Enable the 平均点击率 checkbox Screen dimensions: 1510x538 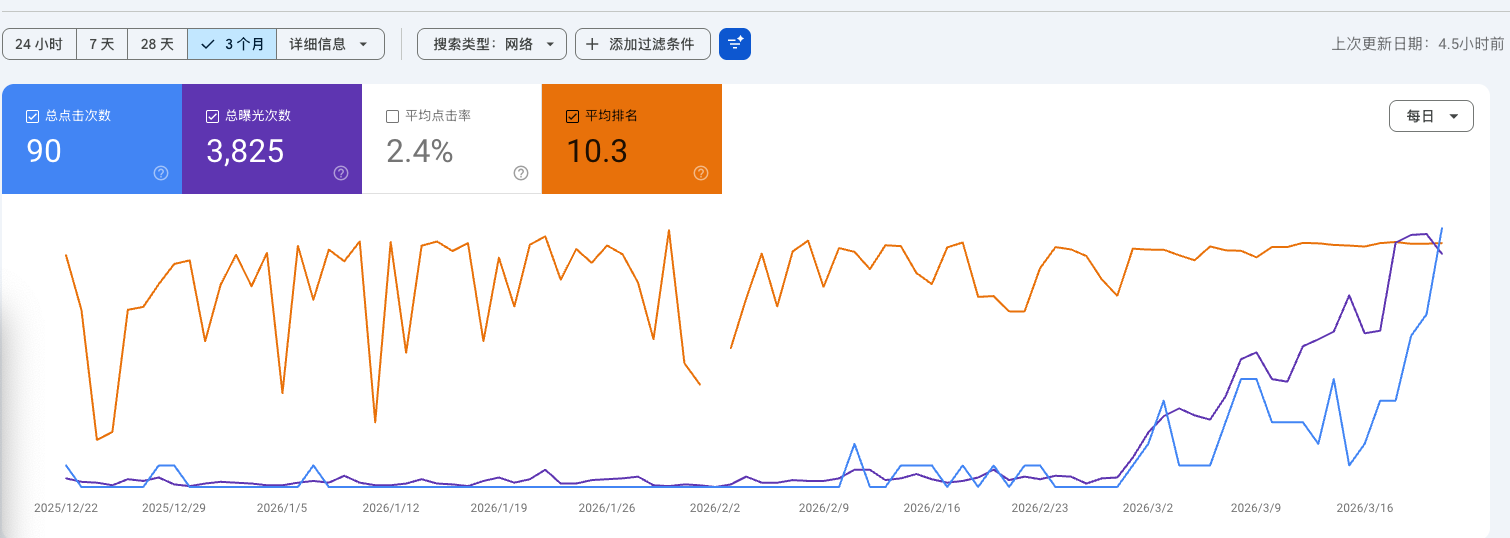tap(392, 116)
